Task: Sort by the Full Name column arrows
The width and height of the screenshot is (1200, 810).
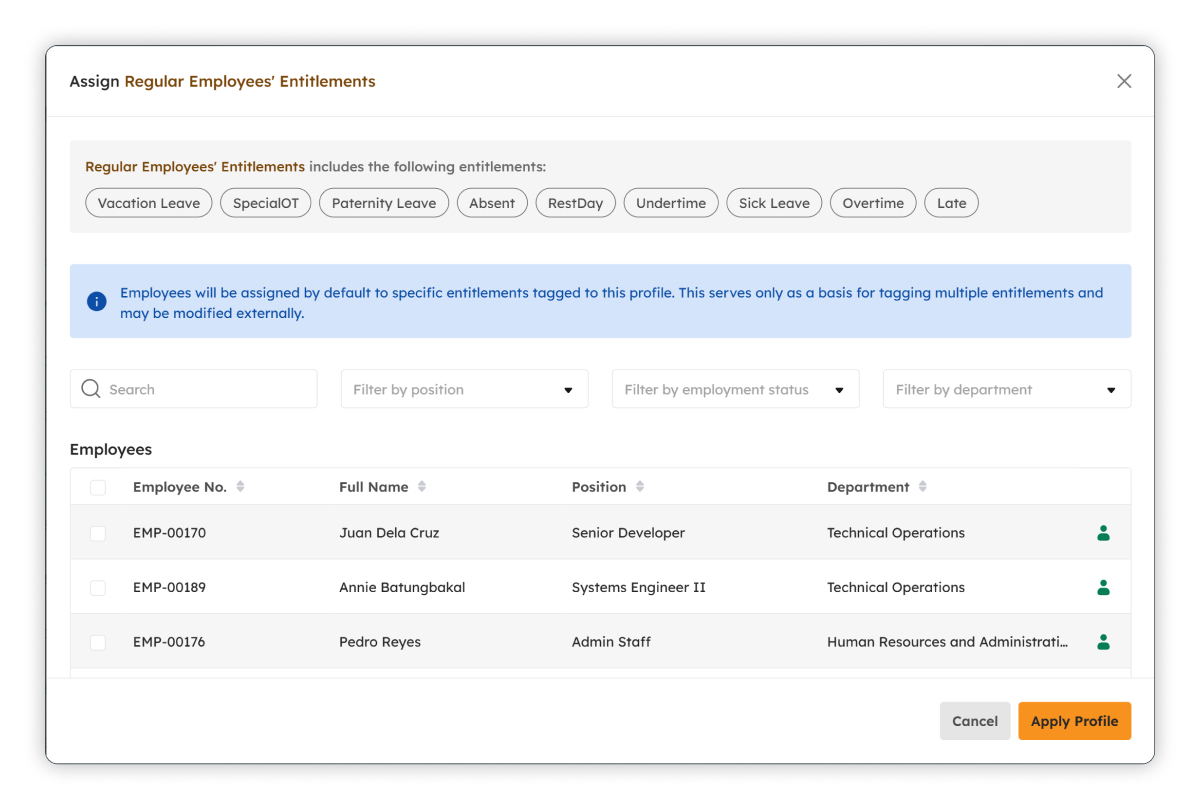Action: [x=422, y=487]
